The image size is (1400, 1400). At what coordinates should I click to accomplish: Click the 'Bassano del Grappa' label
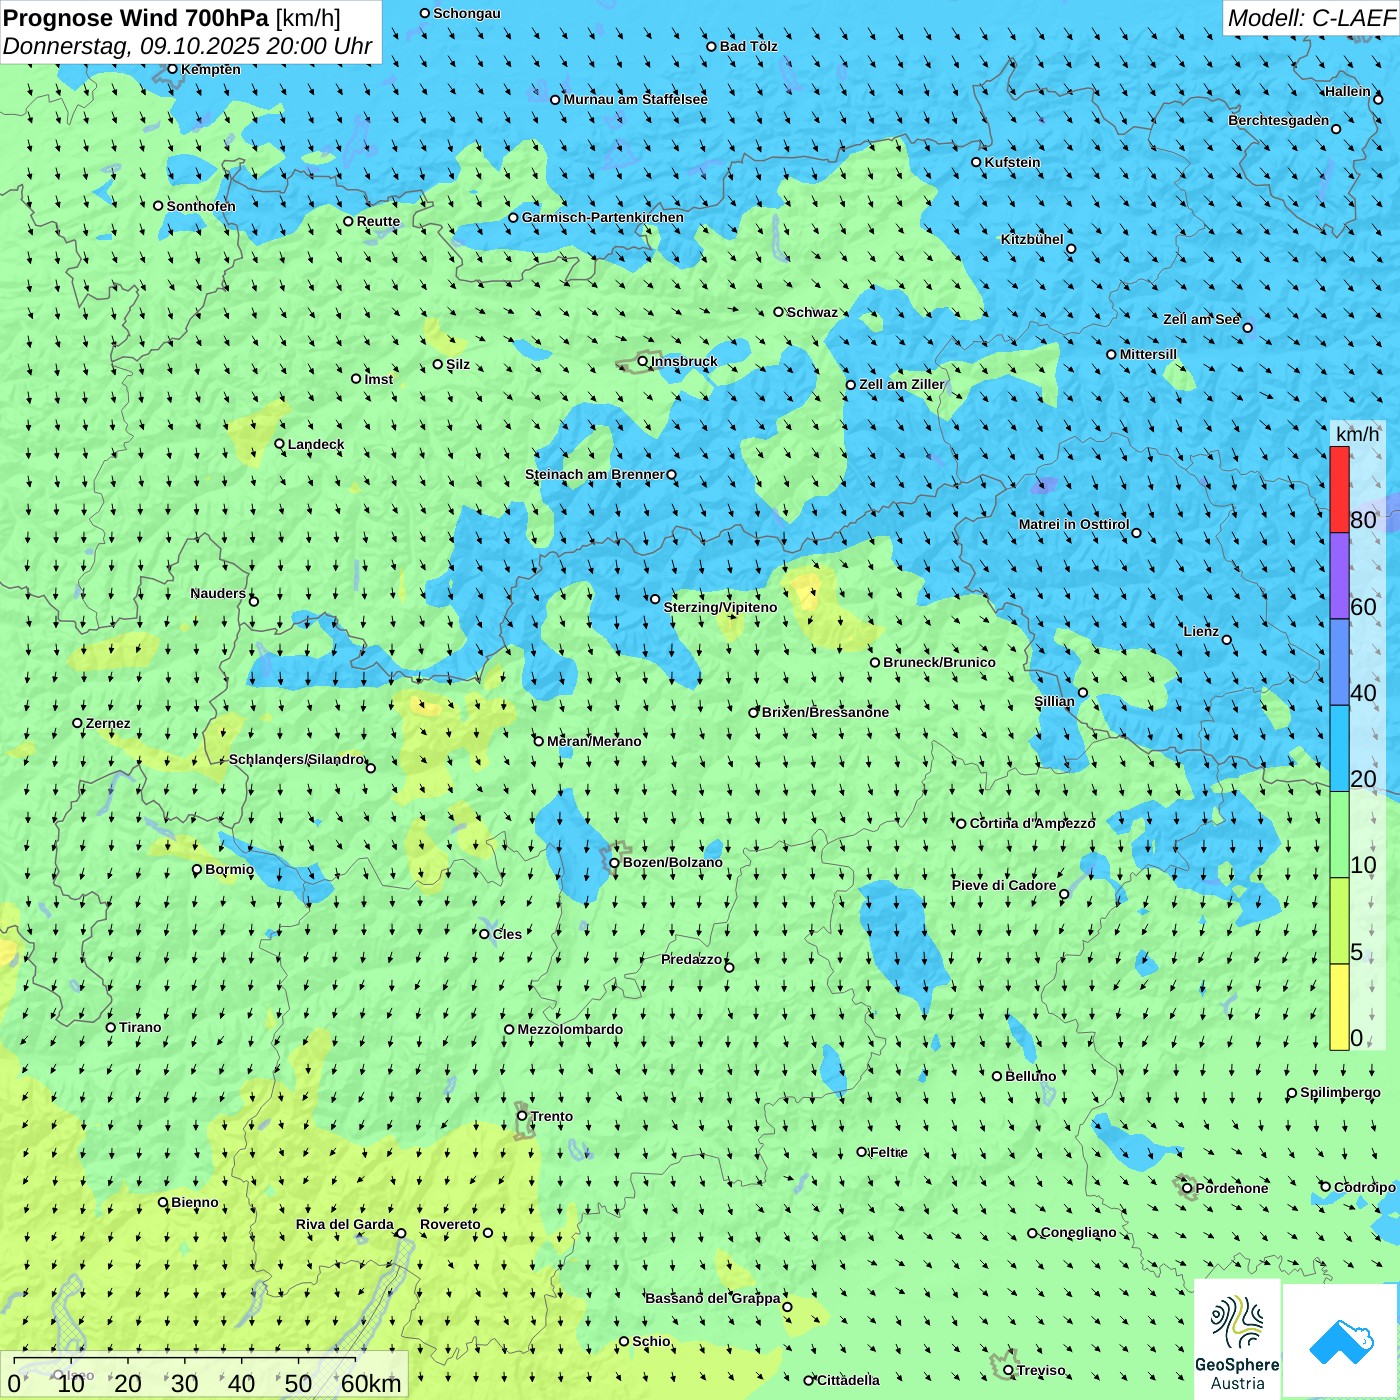pos(713,1298)
